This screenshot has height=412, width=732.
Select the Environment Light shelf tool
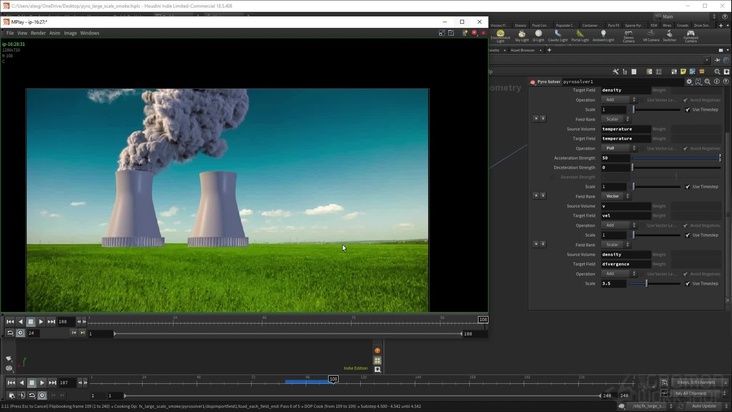click(500, 35)
